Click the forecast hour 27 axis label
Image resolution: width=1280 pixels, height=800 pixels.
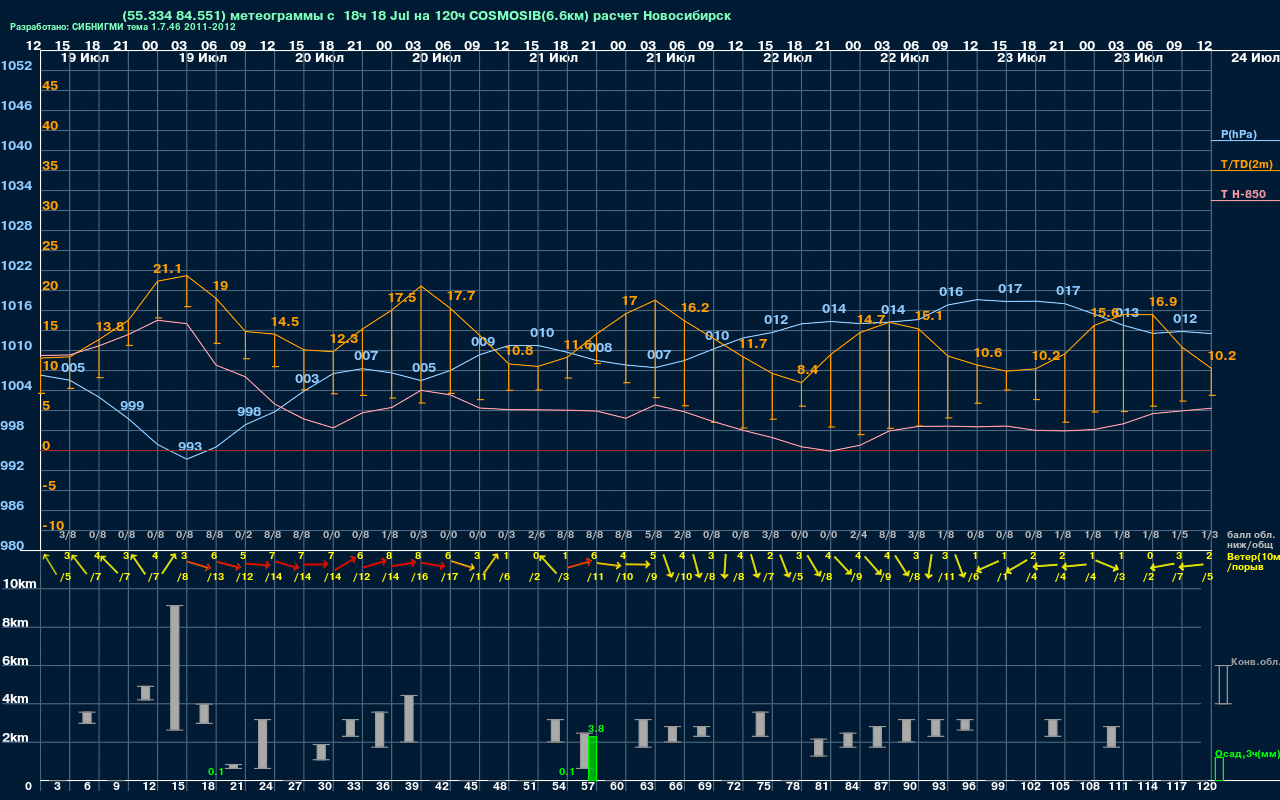click(x=295, y=788)
